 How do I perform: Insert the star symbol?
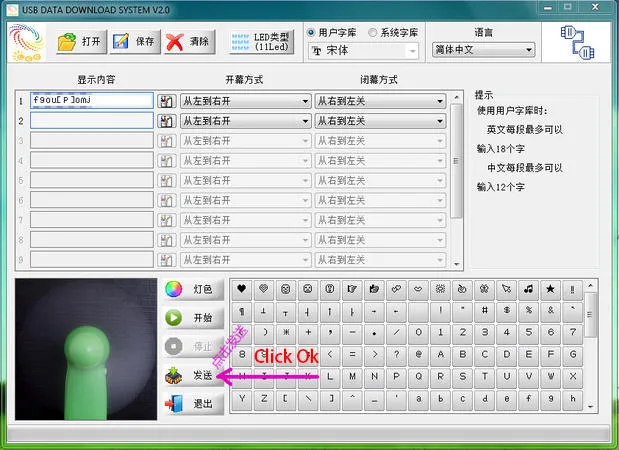pyautogui.click(x=550, y=289)
